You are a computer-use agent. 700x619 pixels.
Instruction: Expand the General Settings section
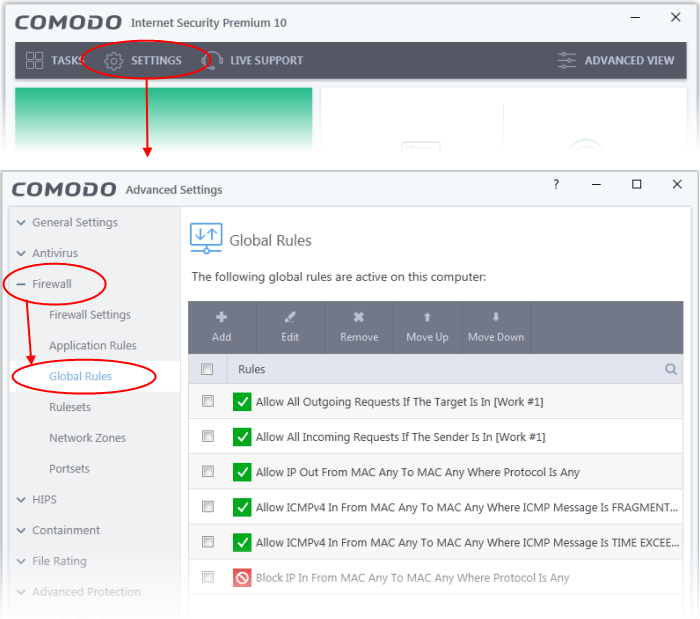click(74, 222)
